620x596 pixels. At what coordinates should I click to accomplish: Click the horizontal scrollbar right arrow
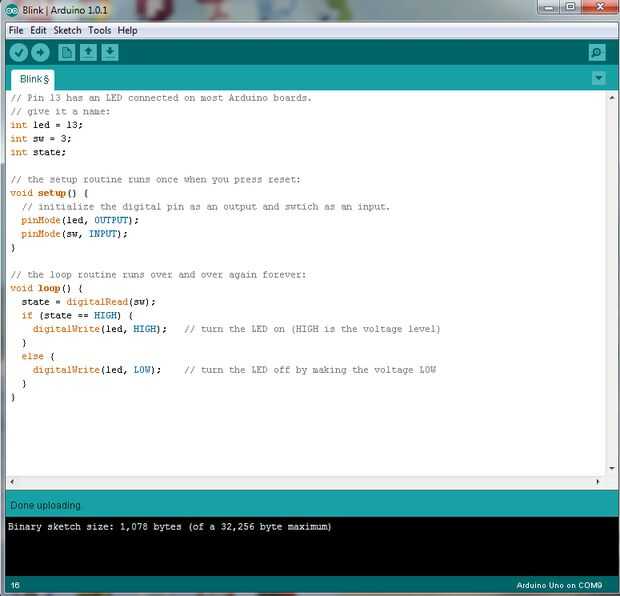tap(597, 481)
